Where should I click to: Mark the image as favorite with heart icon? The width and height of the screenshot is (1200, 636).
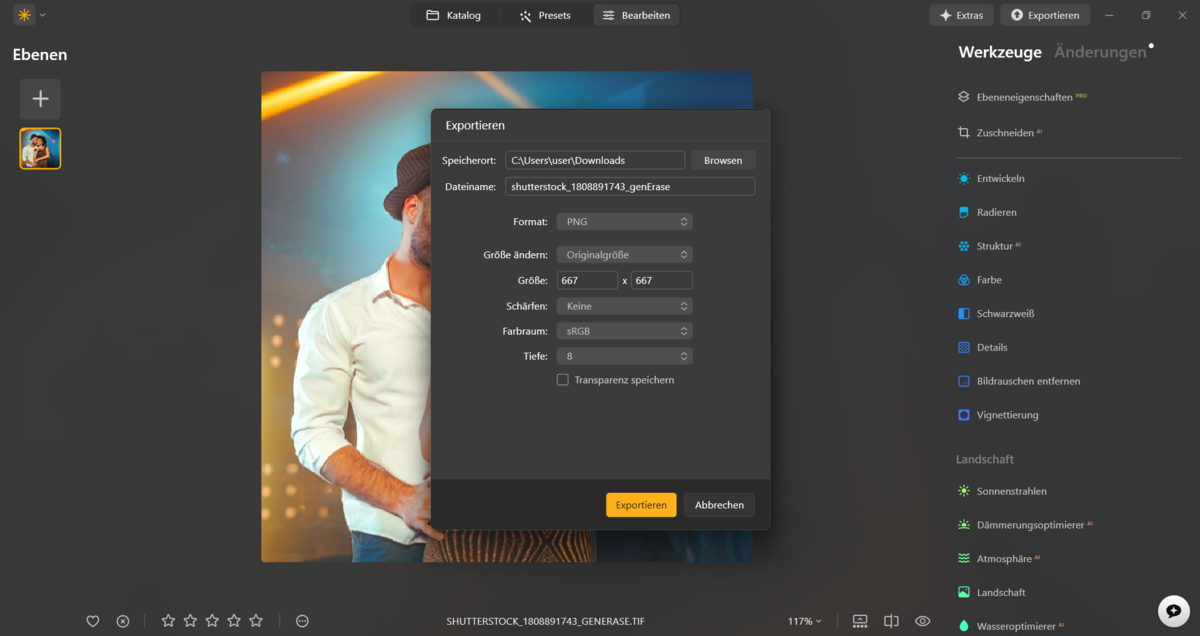92,620
